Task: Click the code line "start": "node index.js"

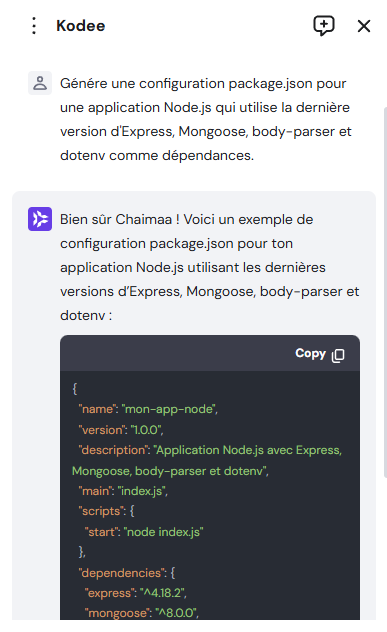Action: point(144,532)
